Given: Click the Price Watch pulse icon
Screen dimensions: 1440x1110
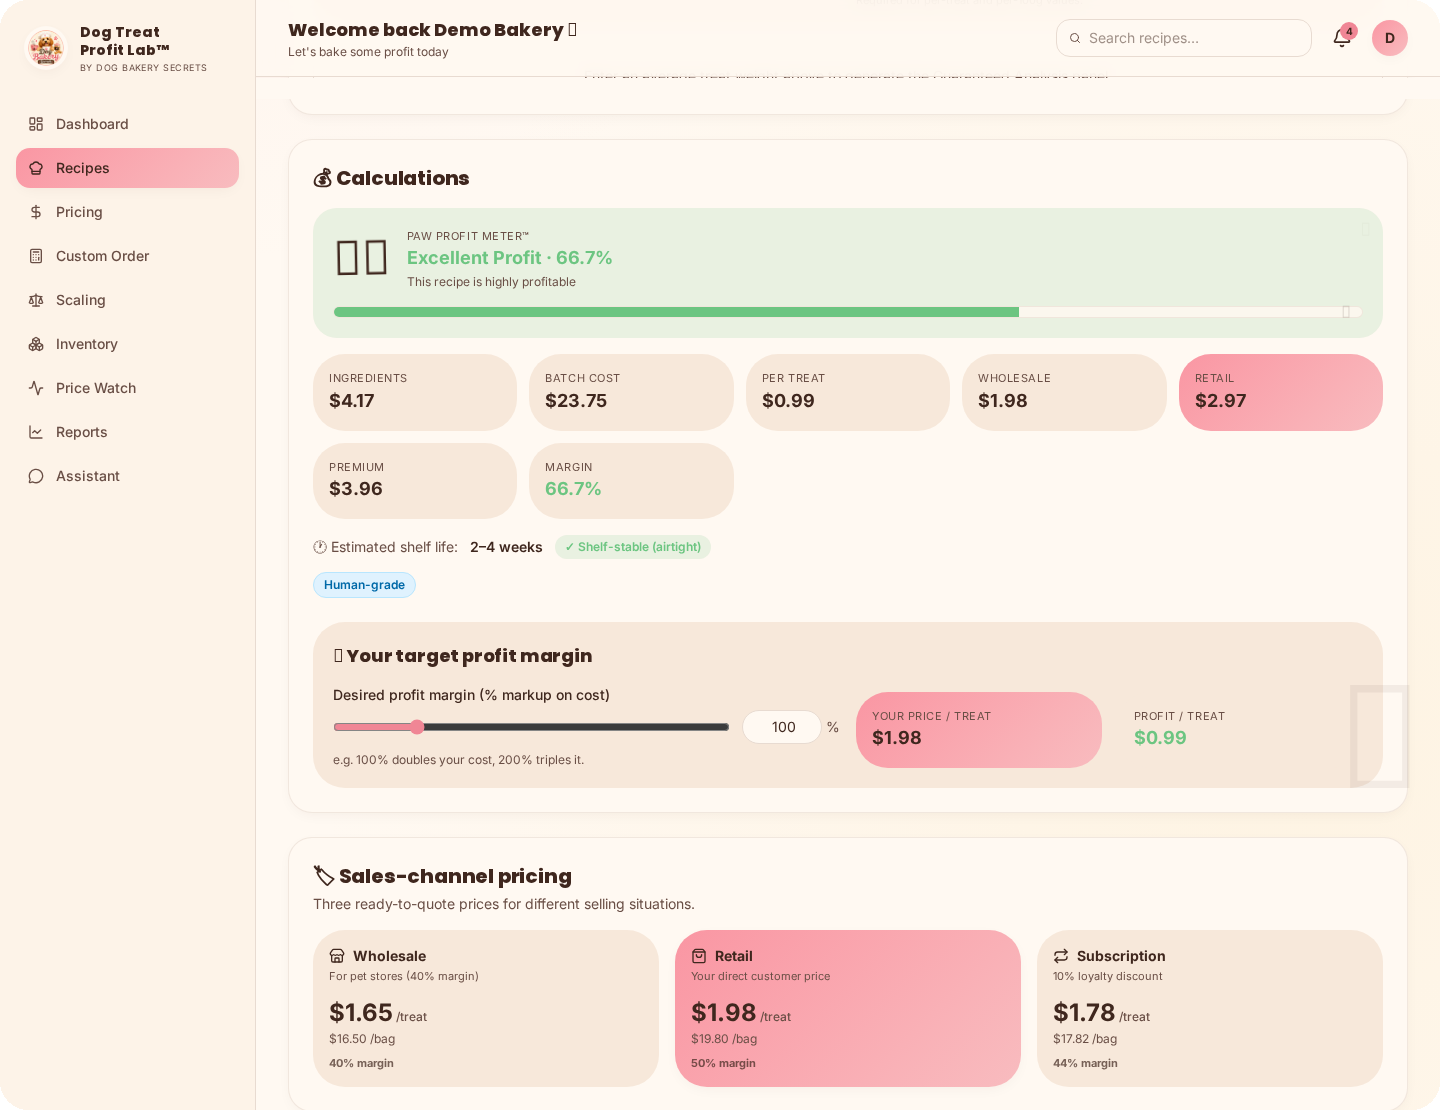Looking at the screenshot, I should coord(36,388).
